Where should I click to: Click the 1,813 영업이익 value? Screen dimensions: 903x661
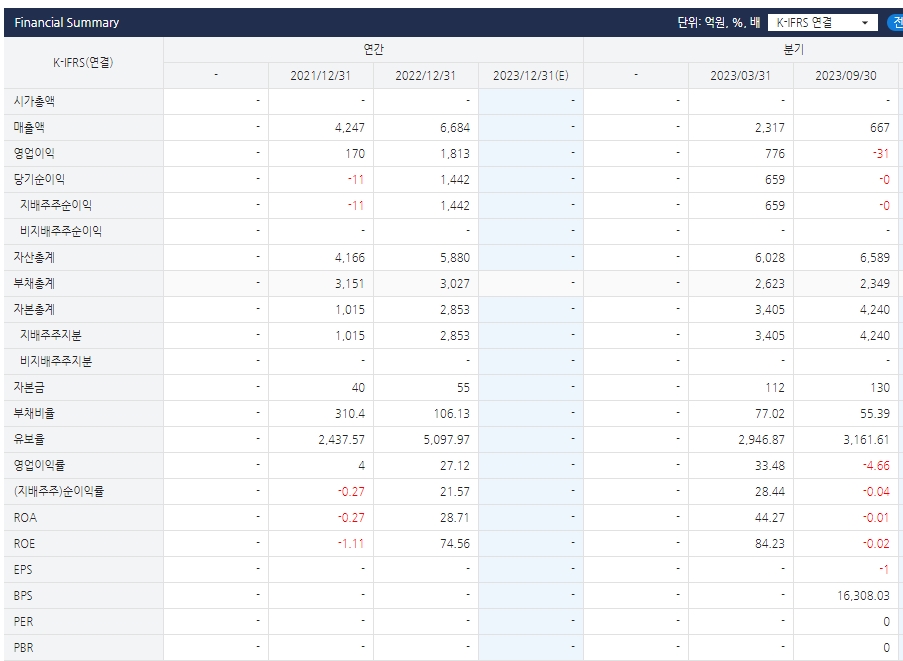pos(455,153)
